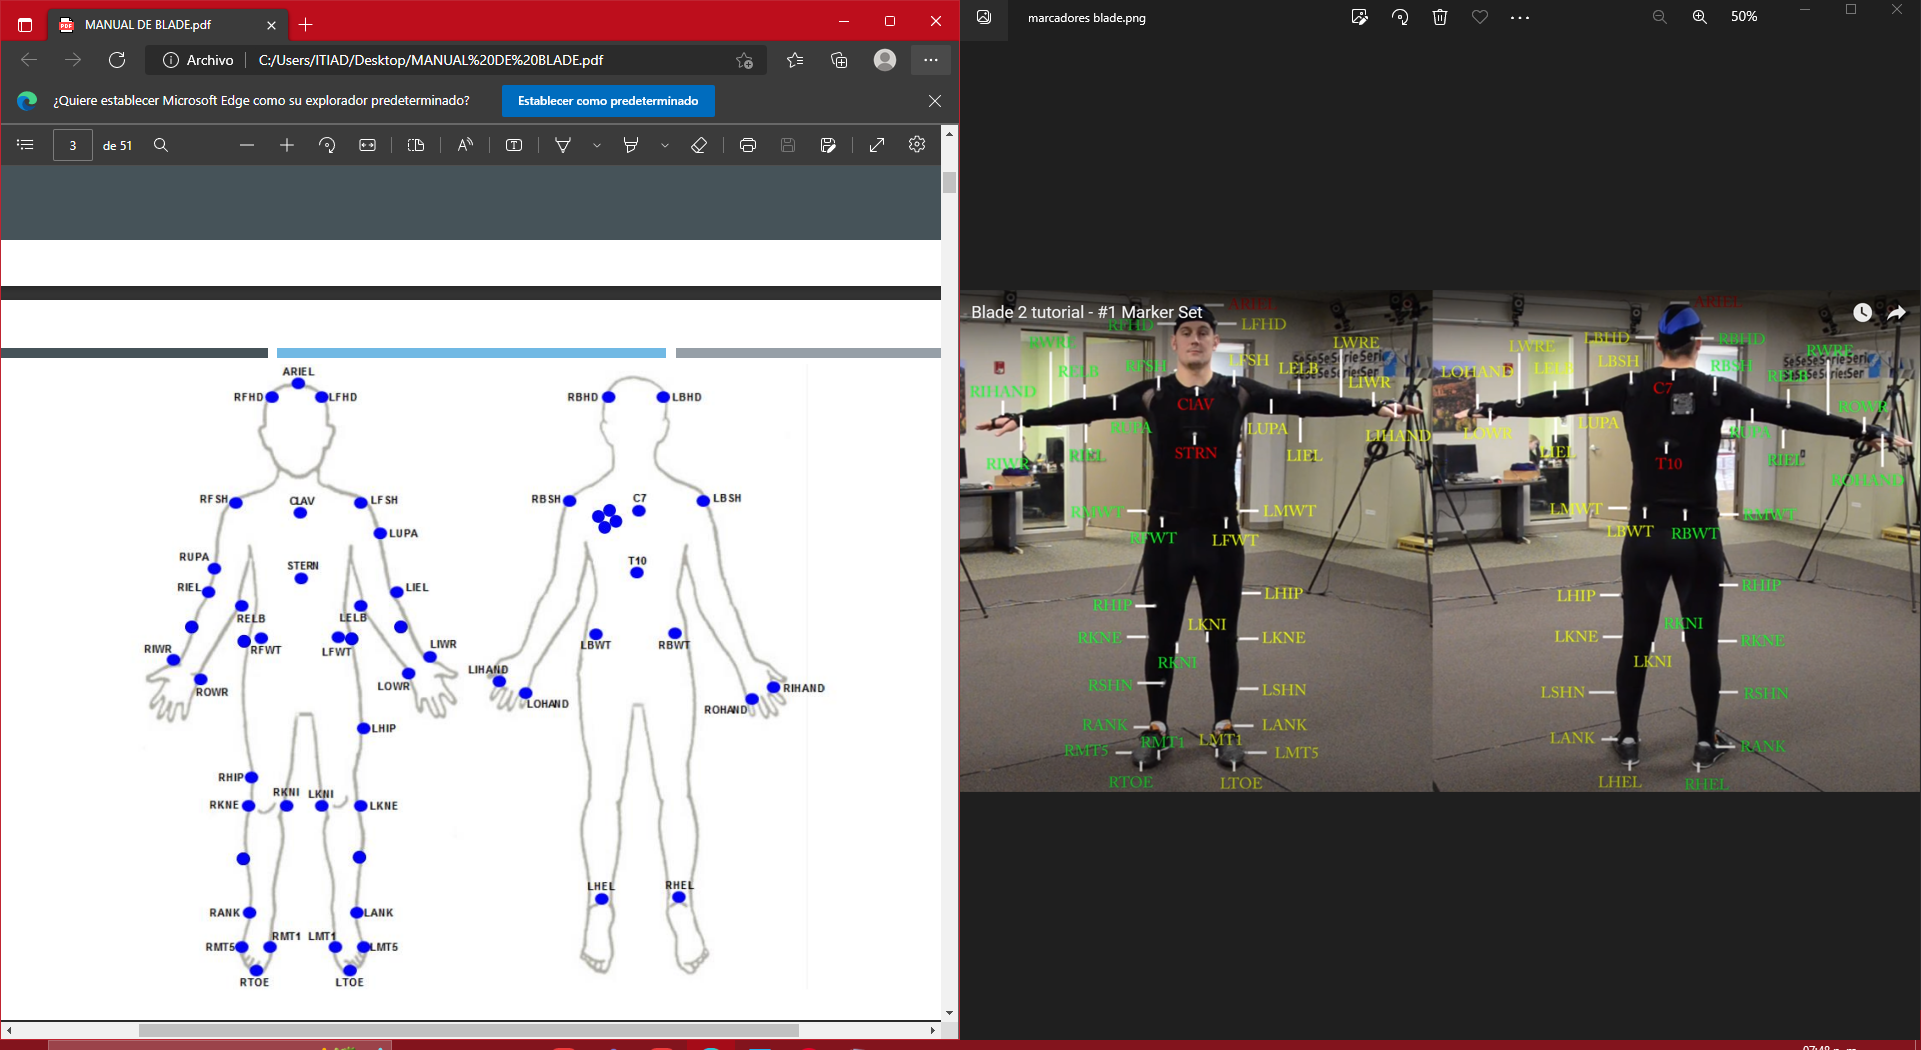Select the PDF Highlight tool
This screenshot has height=1050, width=1921.
(631, 145)
